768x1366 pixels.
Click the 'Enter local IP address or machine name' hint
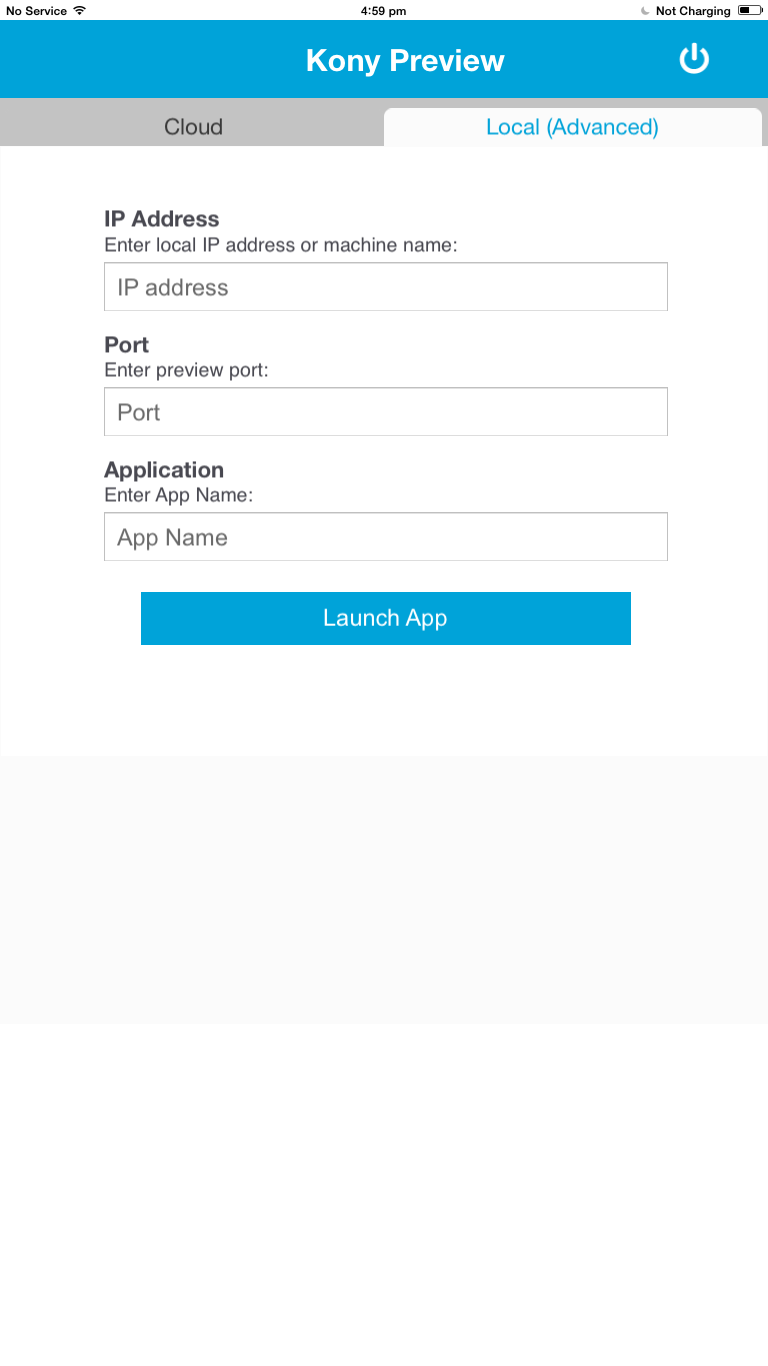[280, 244]
